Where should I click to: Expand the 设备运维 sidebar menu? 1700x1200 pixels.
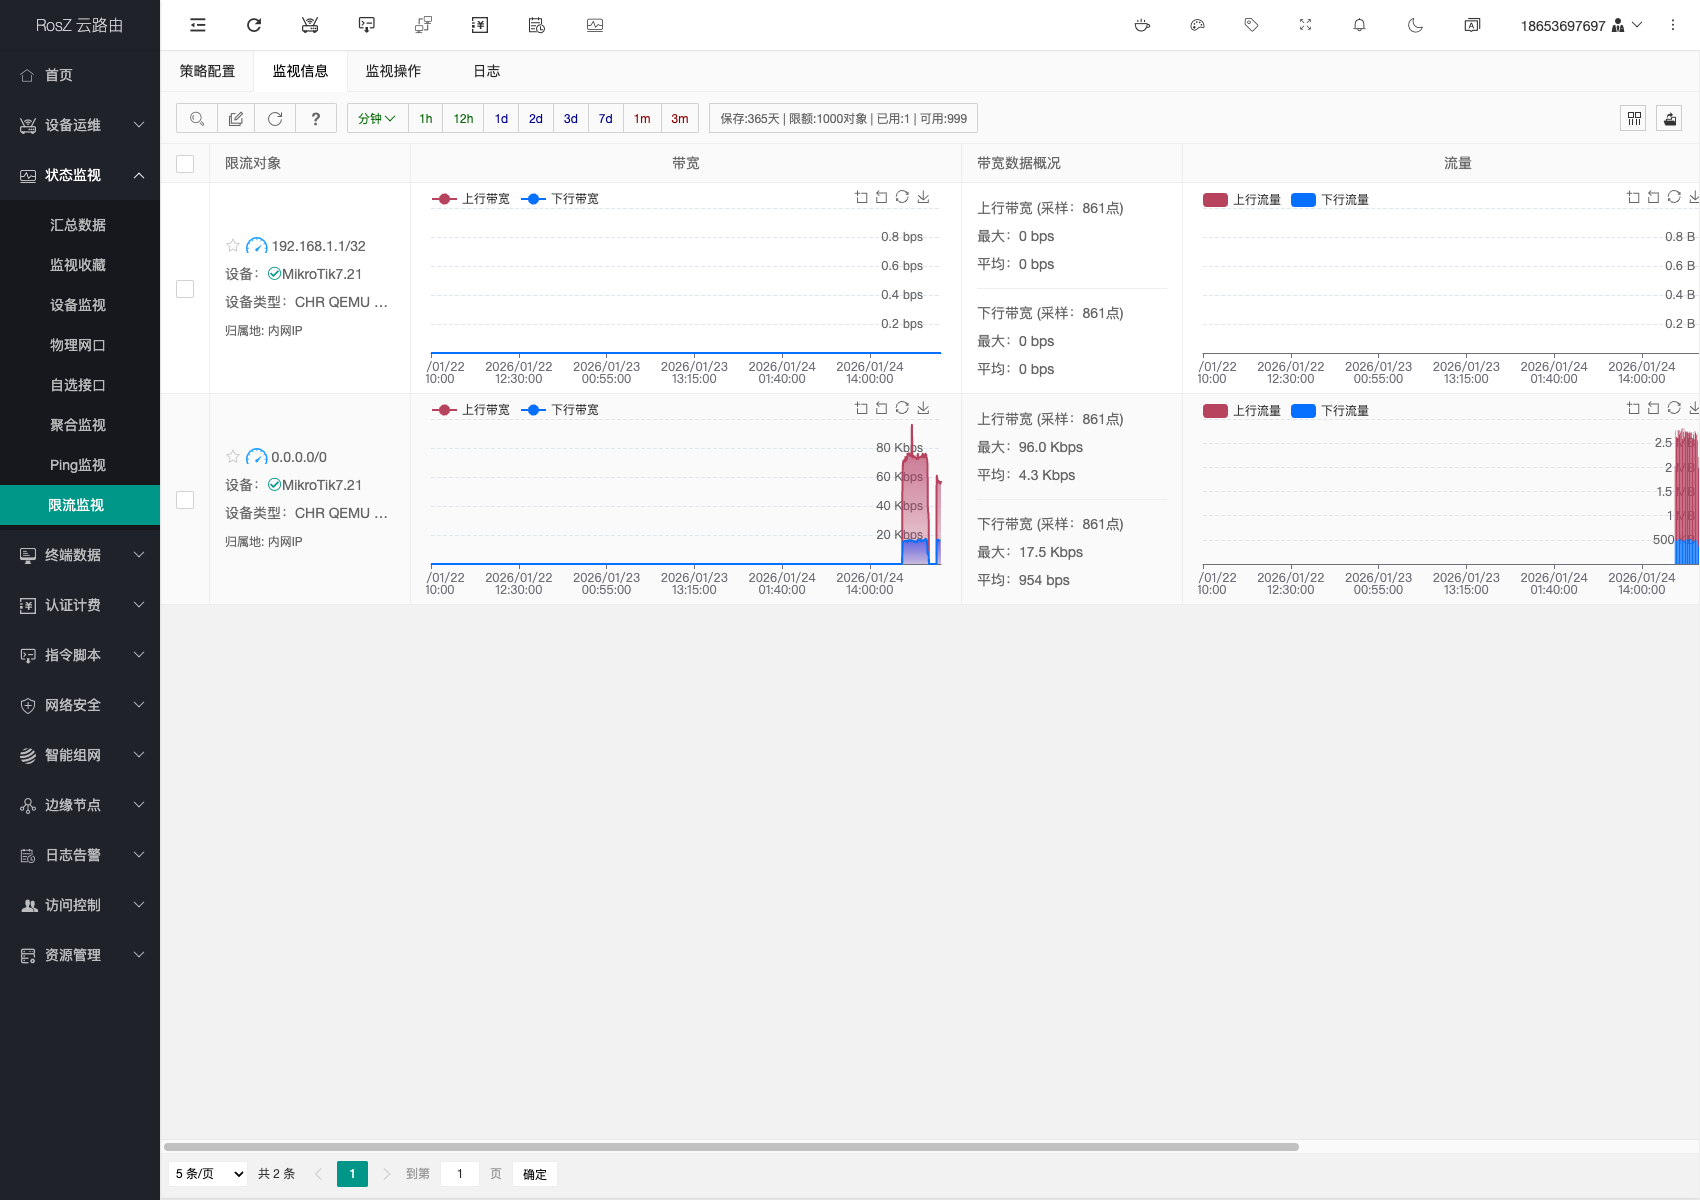point(80,125)
